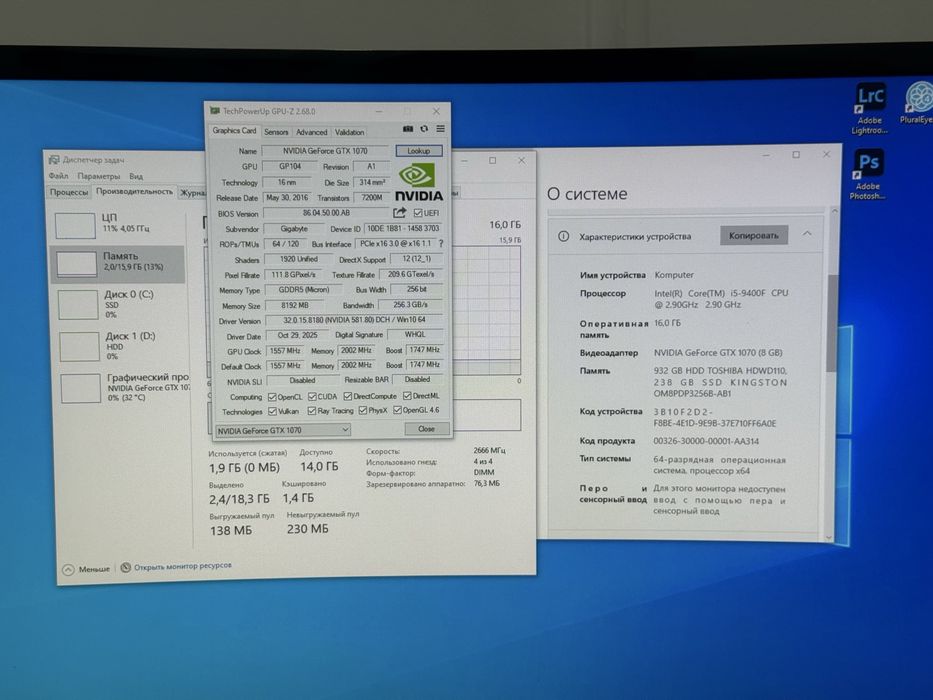Image resolution: width=933 pixels, height=700 pixels.
Task: Click the BIOS Version field 86.04.50.00.AB
Action: (x=326, y=213)
